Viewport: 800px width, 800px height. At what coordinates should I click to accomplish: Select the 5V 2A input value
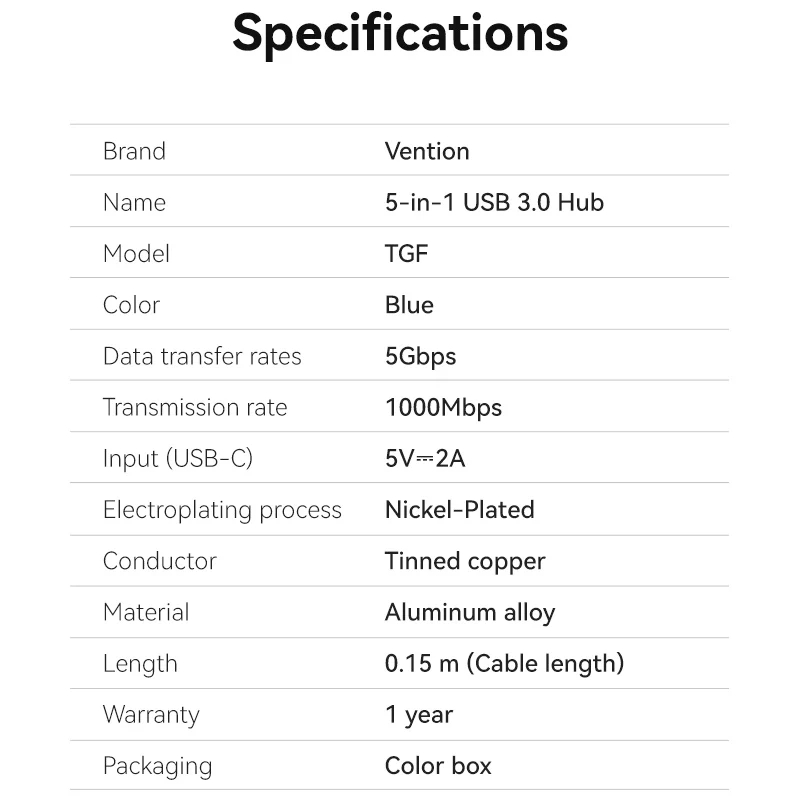pyautogui.click(x=425, y=459)
